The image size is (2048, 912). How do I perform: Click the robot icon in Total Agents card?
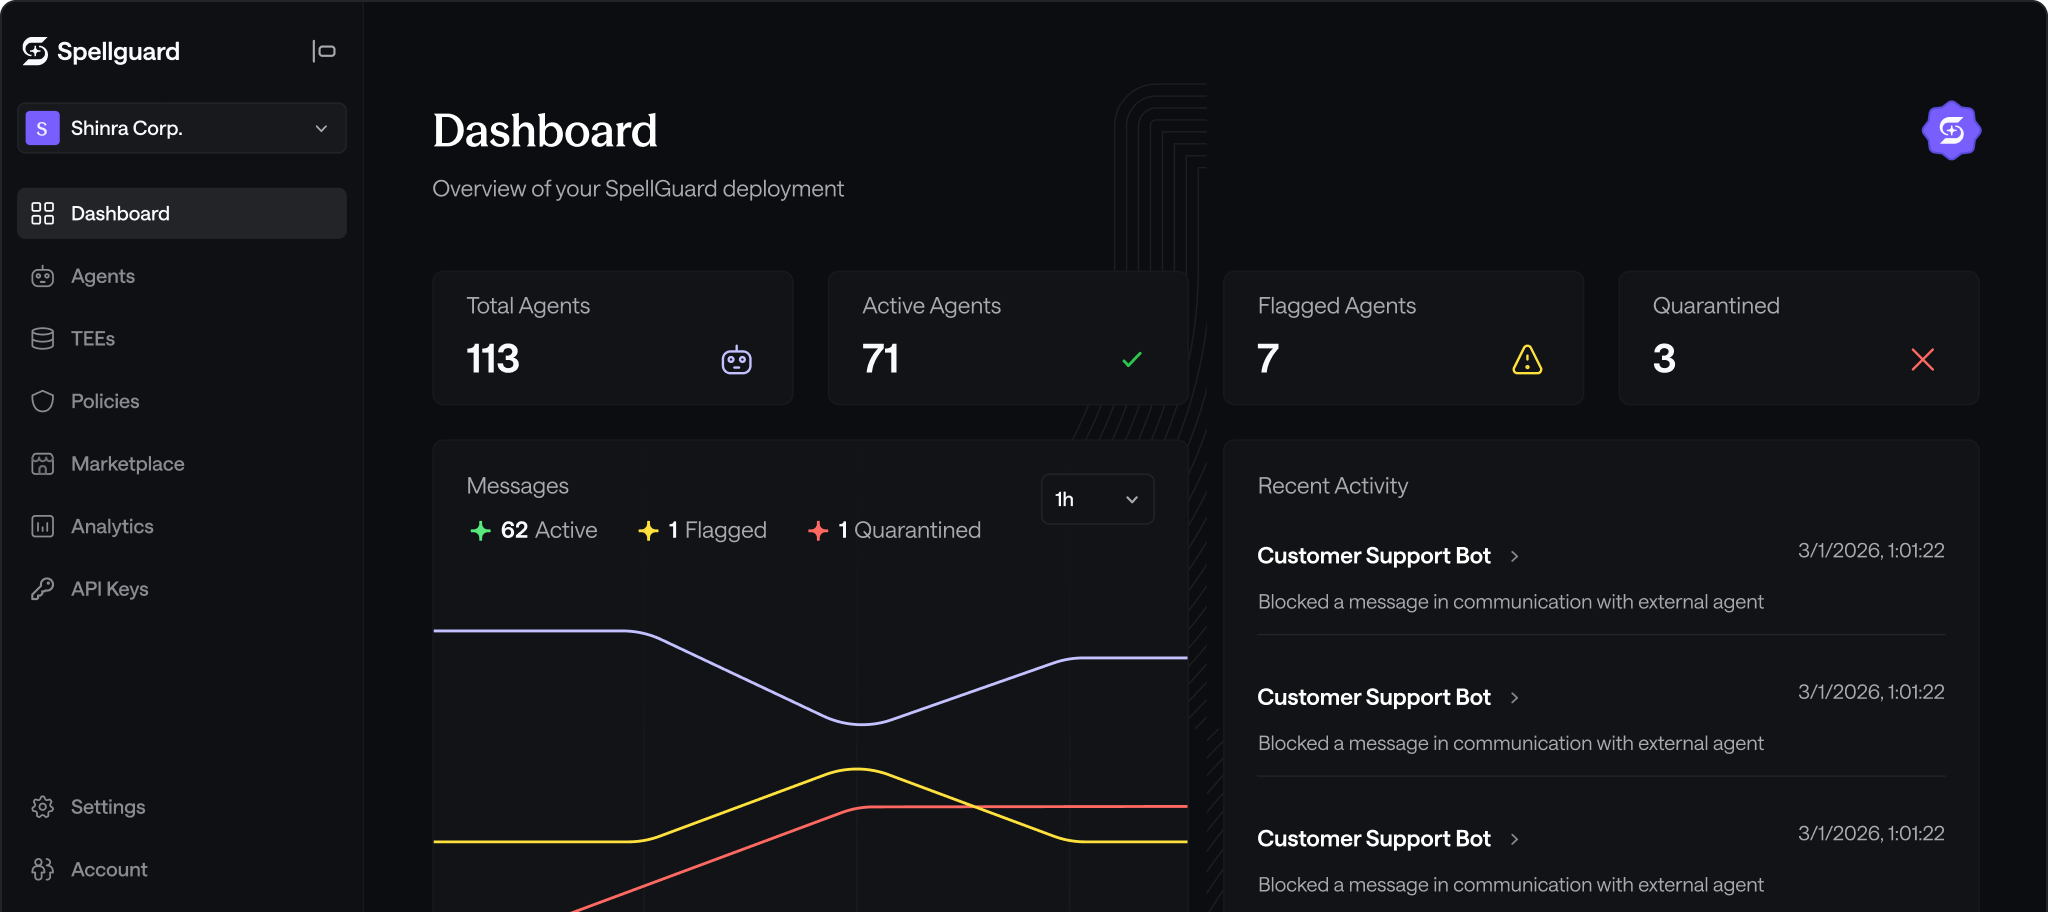(x=737, y=360)
